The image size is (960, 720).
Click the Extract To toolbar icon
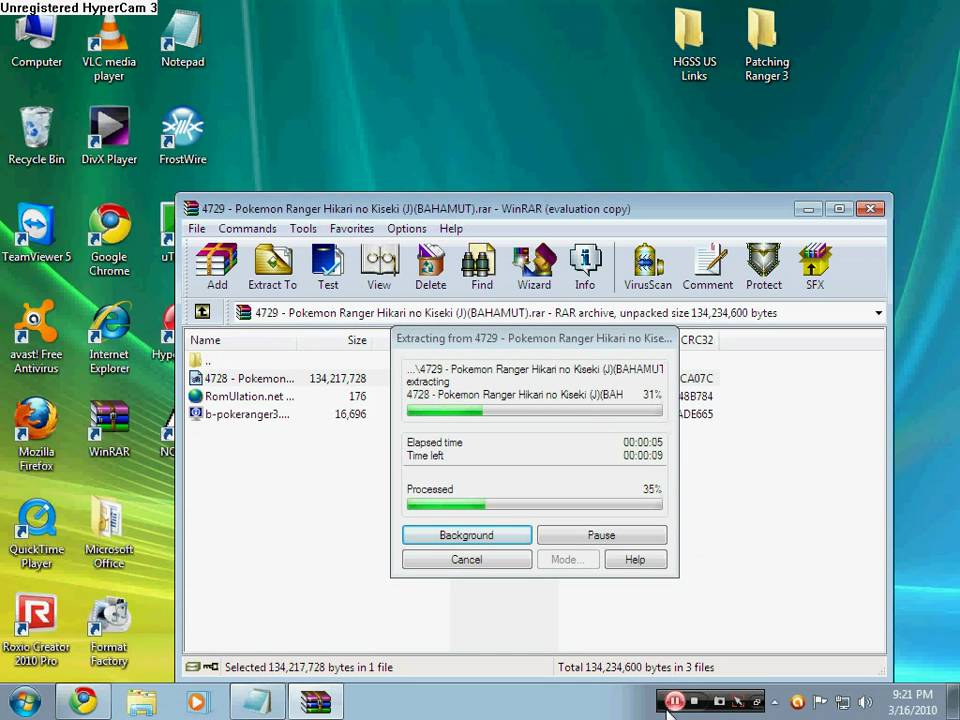(x=272, y=266)
